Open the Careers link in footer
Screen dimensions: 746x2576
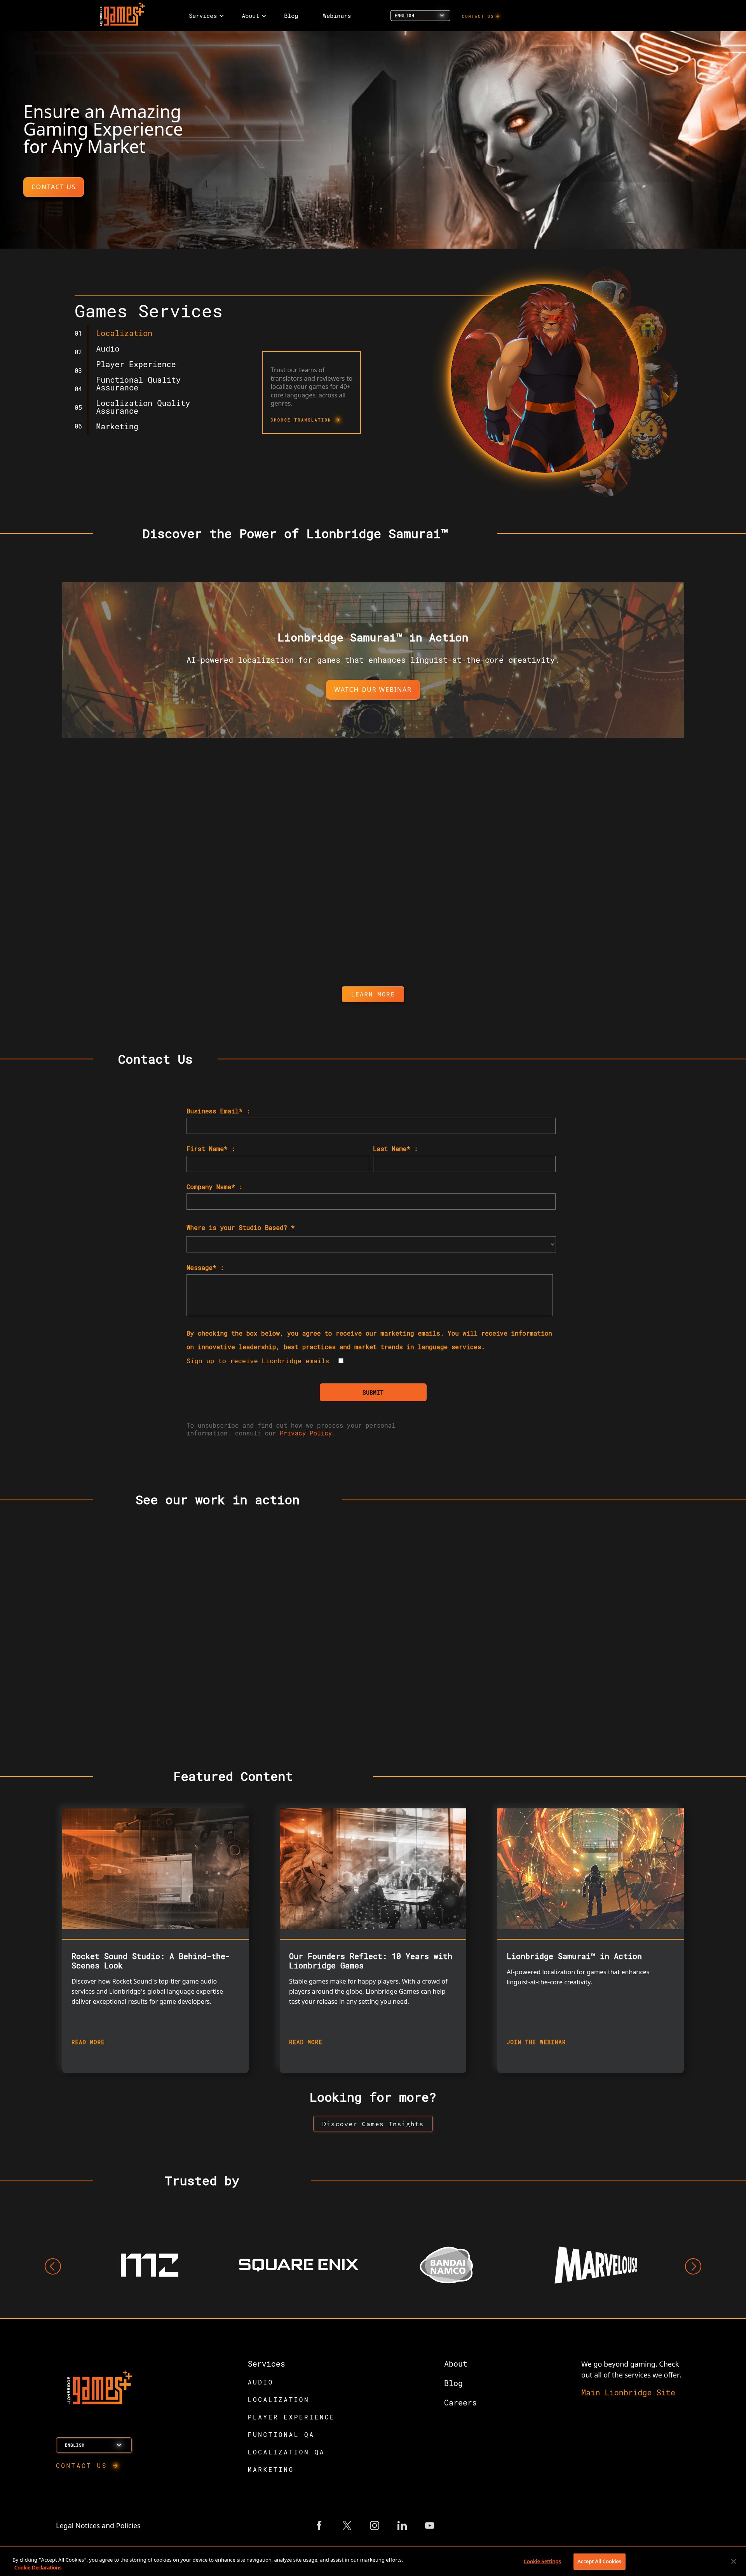pos(460,2403)
